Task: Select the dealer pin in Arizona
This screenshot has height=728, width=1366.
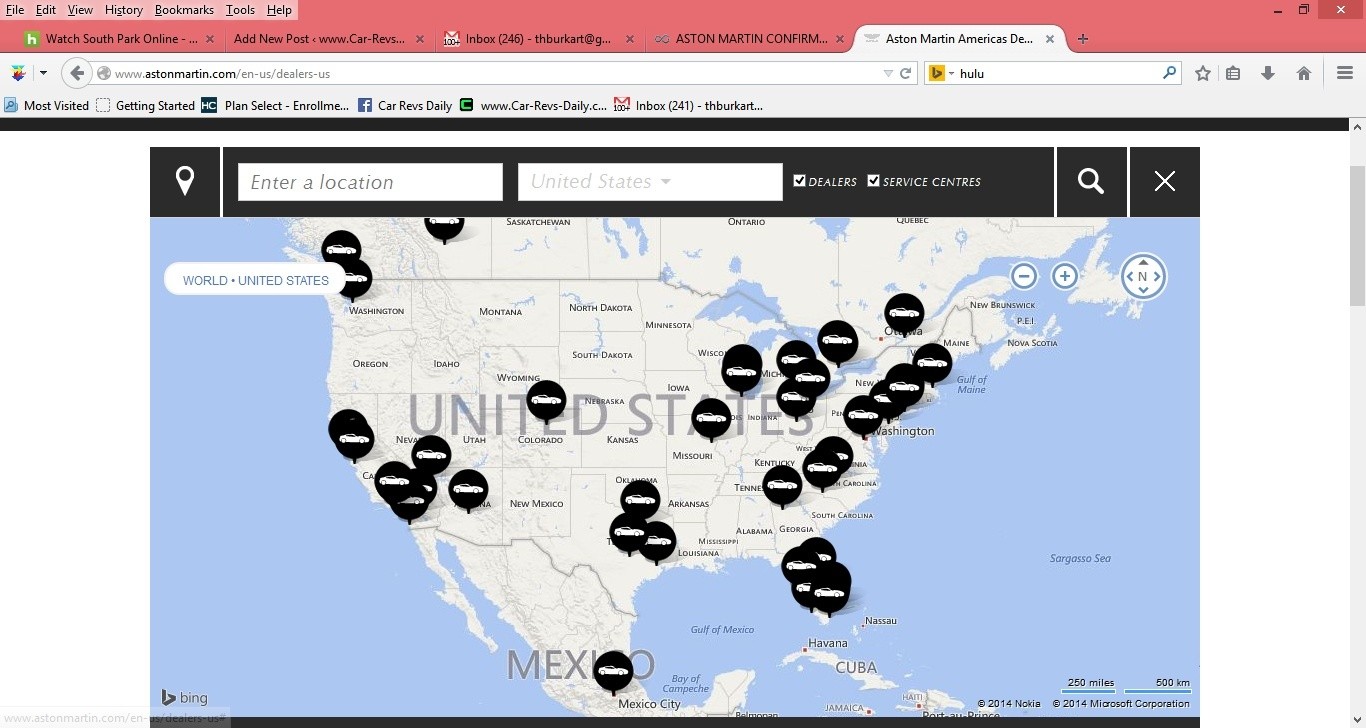Action: pyautogui.click(x=468, y=490)
